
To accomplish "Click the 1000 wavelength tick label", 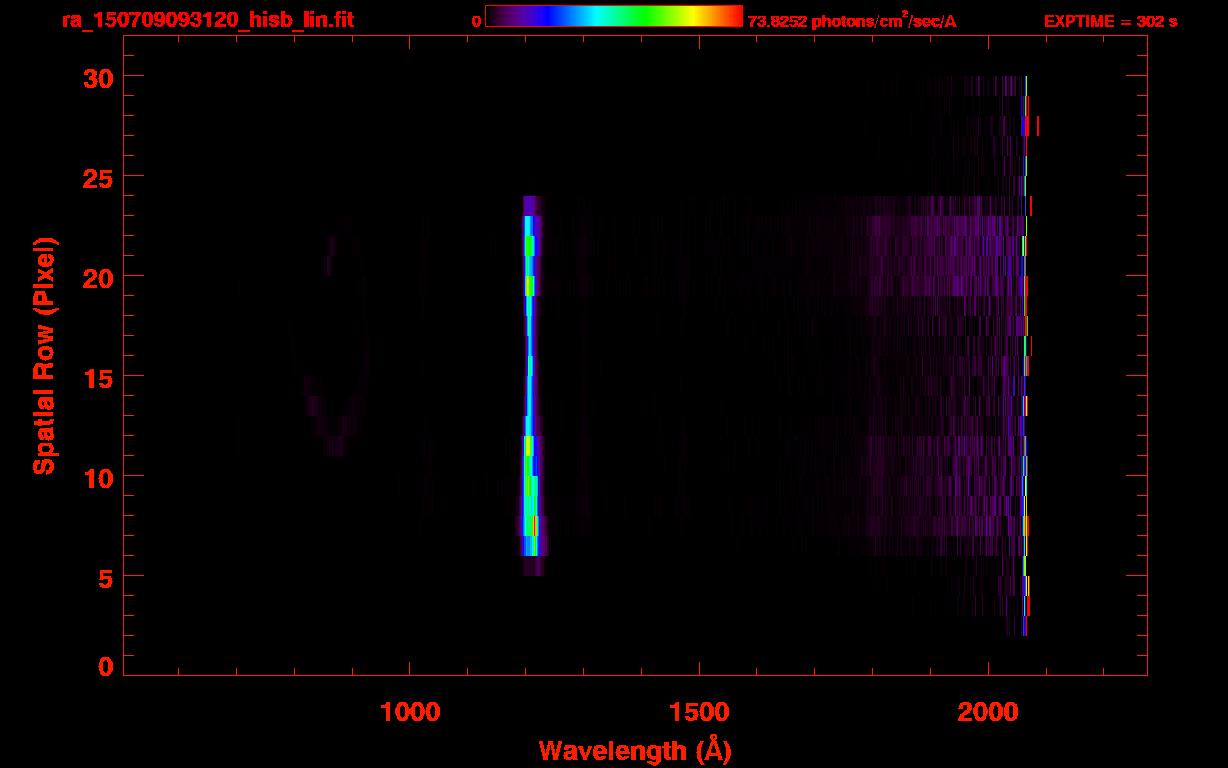I will point(410,711).
